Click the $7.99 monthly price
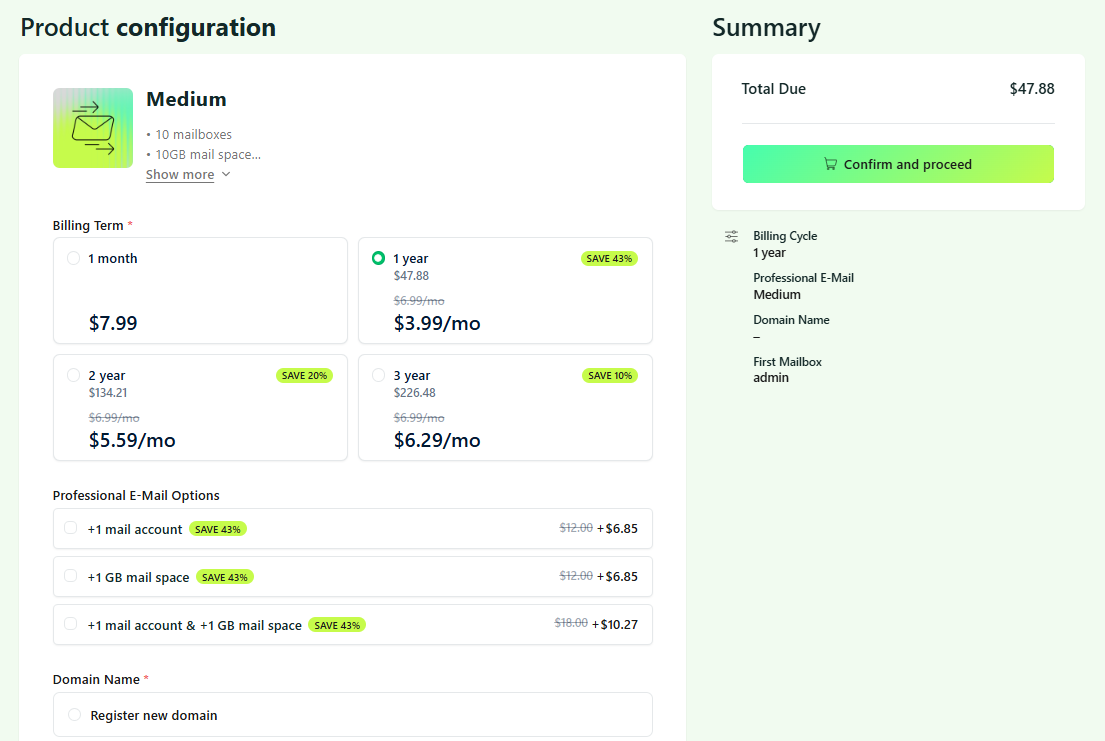The image size is (1105, 741). [113, 323]
